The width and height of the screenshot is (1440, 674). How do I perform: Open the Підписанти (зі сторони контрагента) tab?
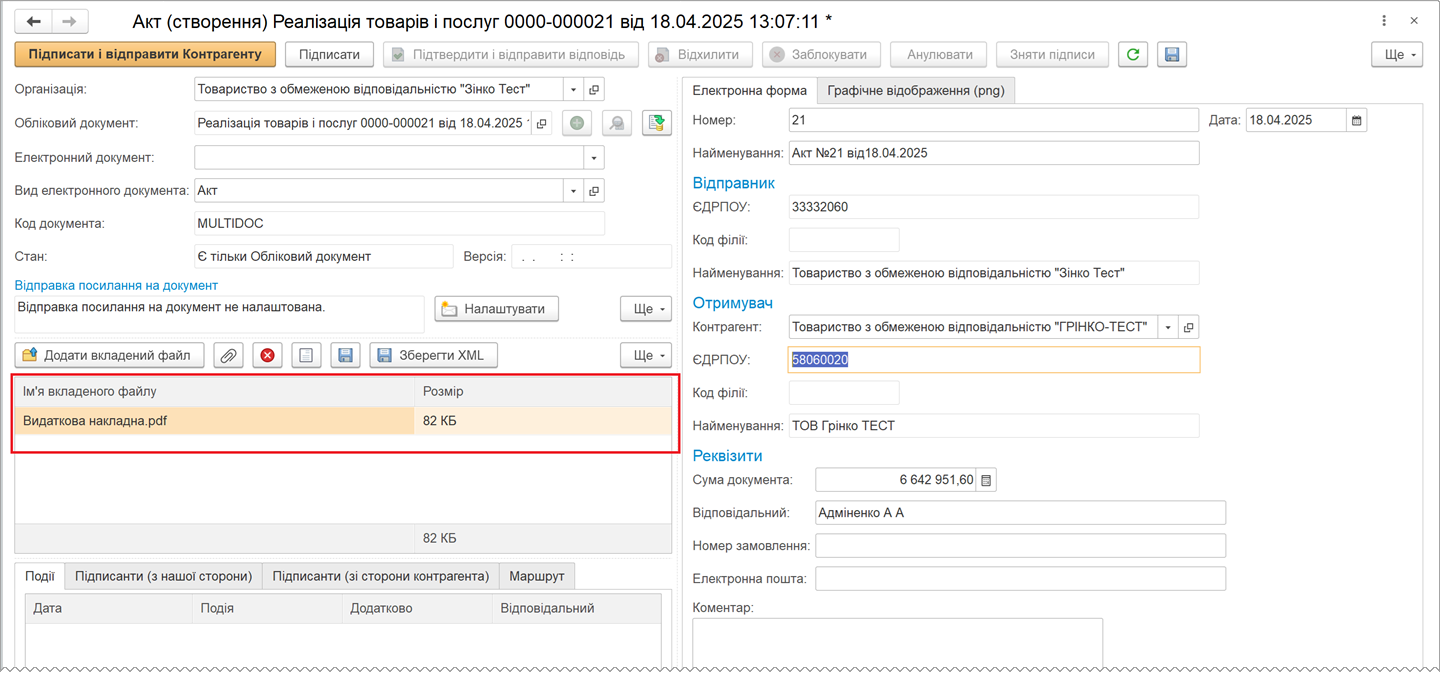click(380, 576)
